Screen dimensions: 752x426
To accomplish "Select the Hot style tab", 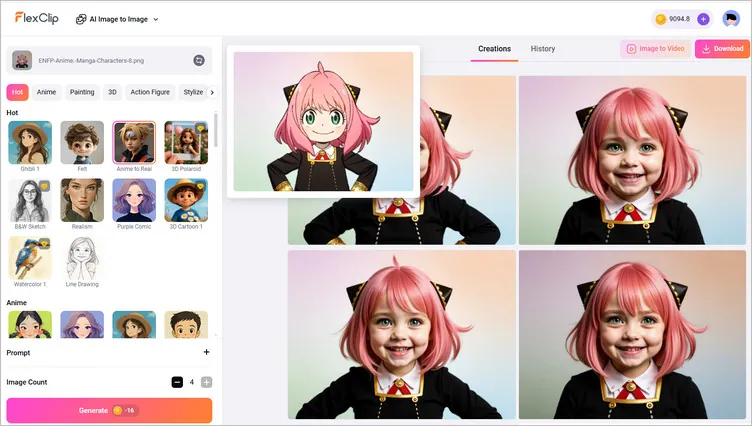I will (x=17, y=92).
